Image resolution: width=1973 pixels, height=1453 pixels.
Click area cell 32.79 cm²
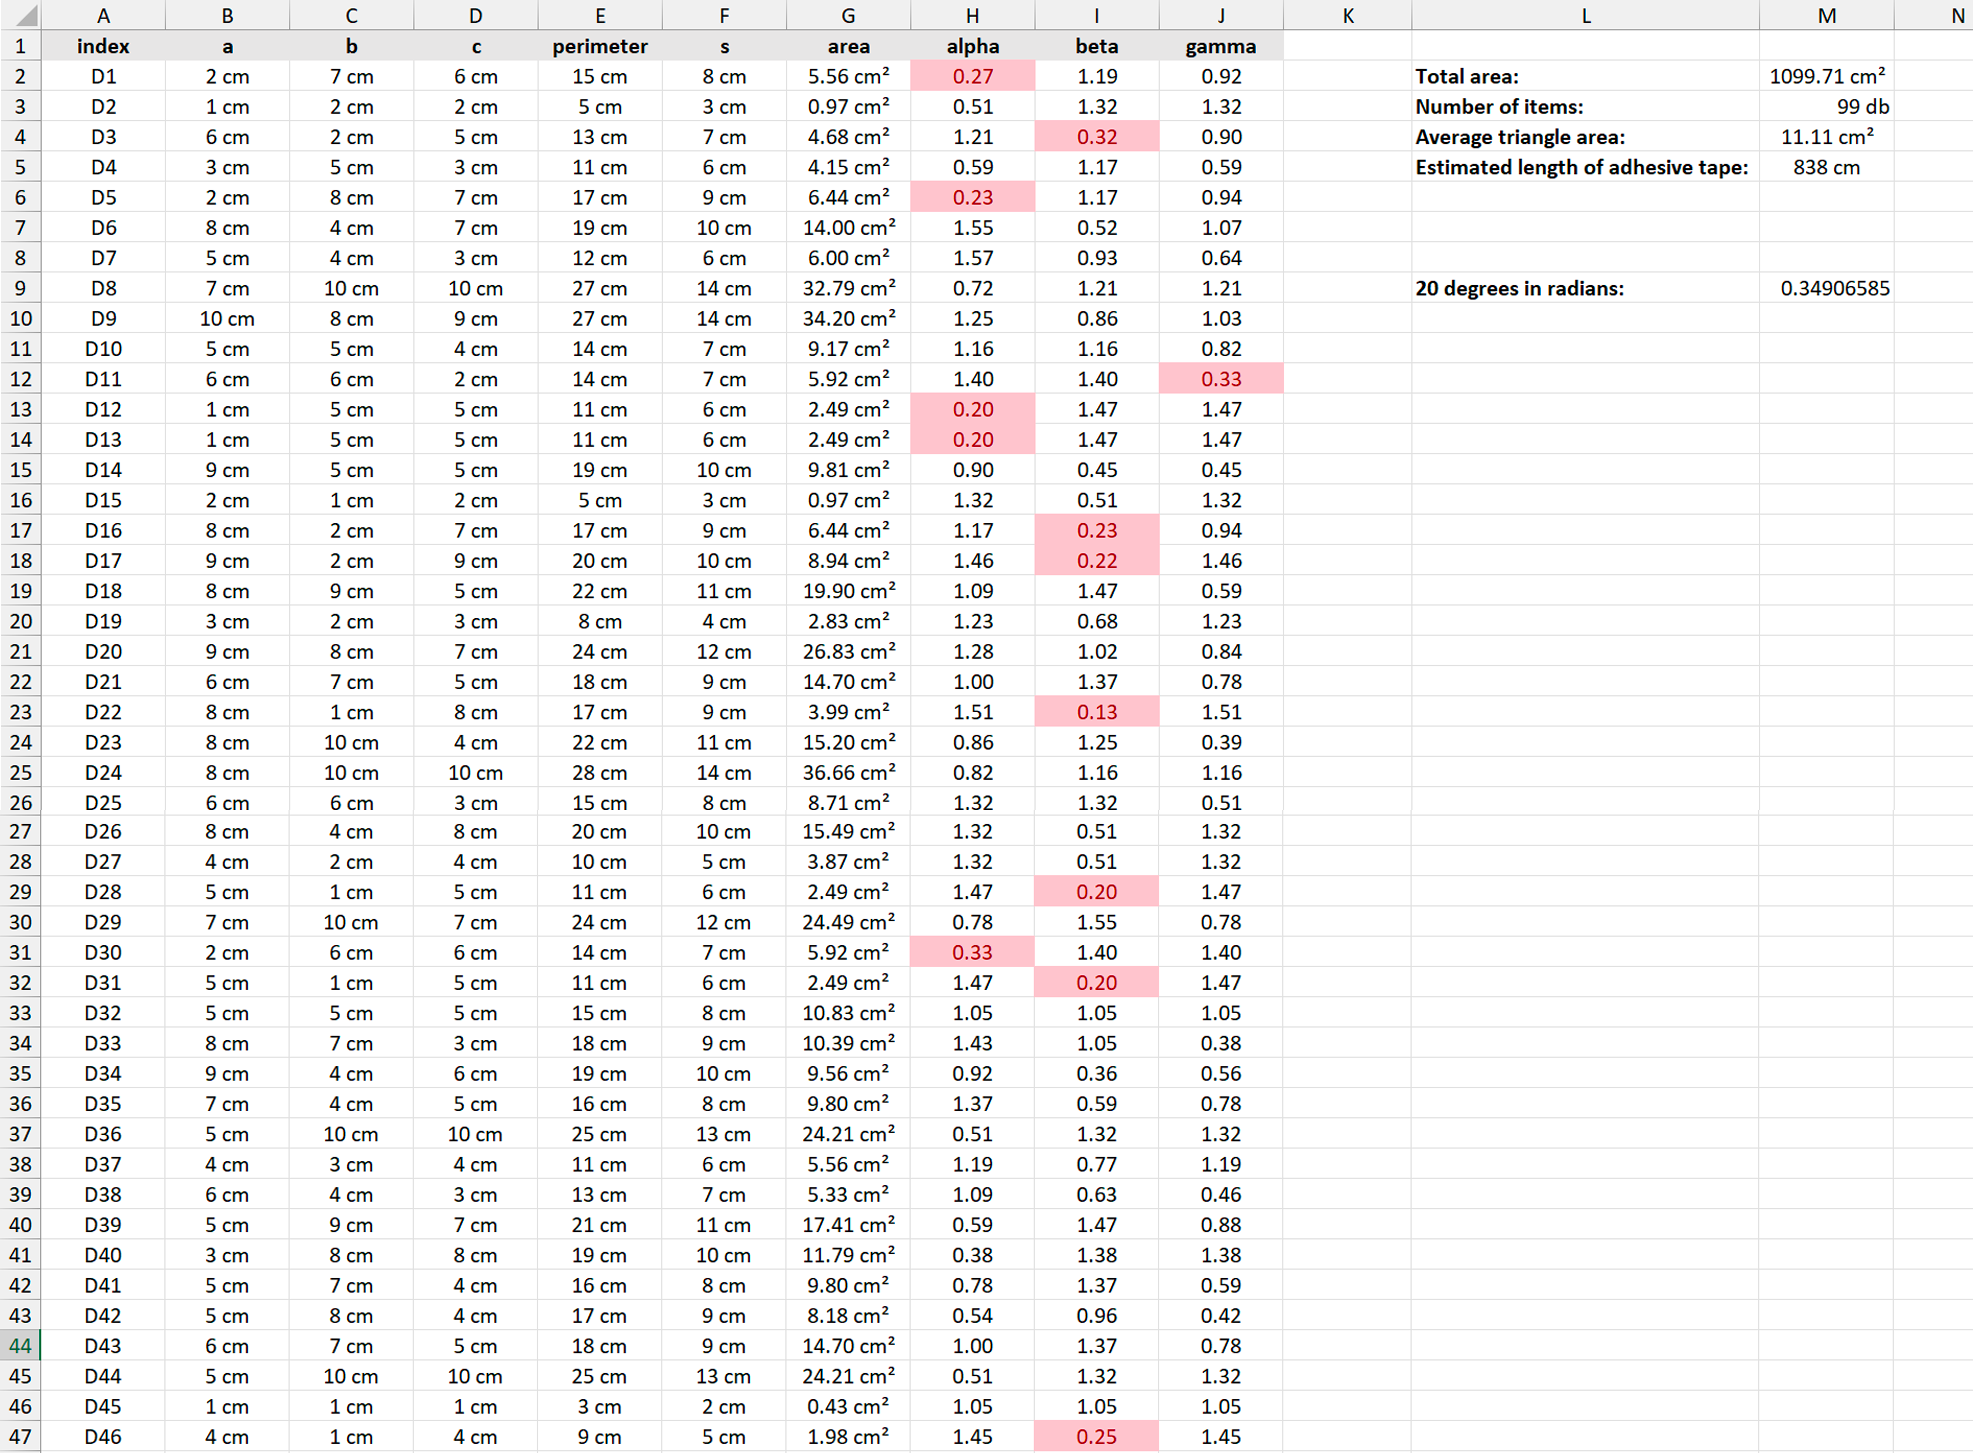(848, 288)
